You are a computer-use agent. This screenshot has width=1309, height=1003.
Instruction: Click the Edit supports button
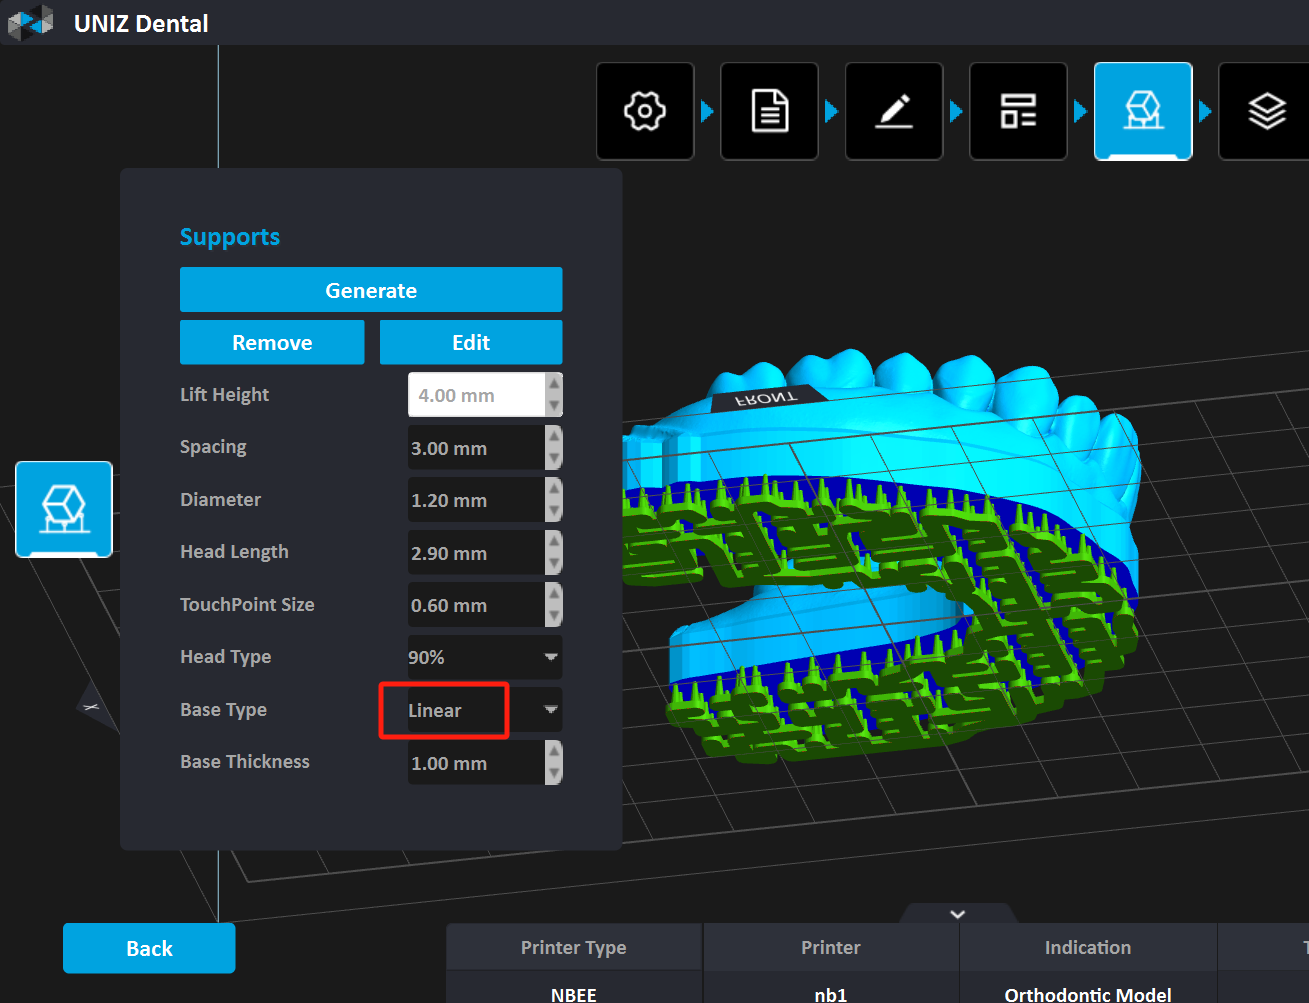(x=471, y=342)
